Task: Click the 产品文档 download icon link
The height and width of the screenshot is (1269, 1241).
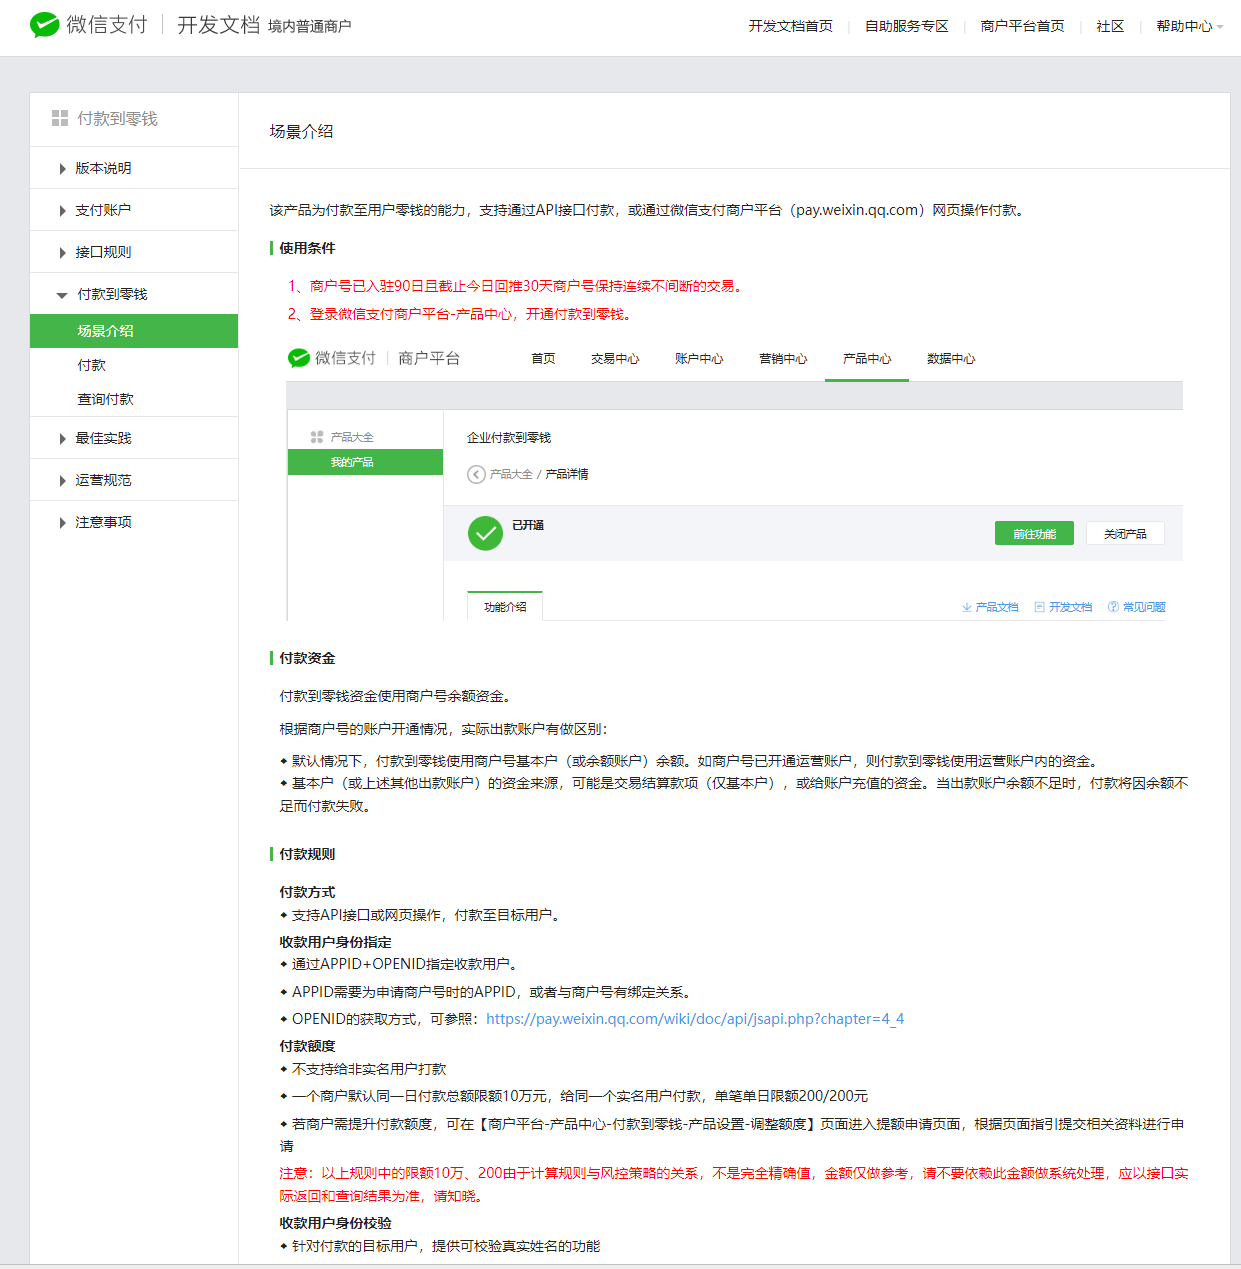Action: pos(990,607)
